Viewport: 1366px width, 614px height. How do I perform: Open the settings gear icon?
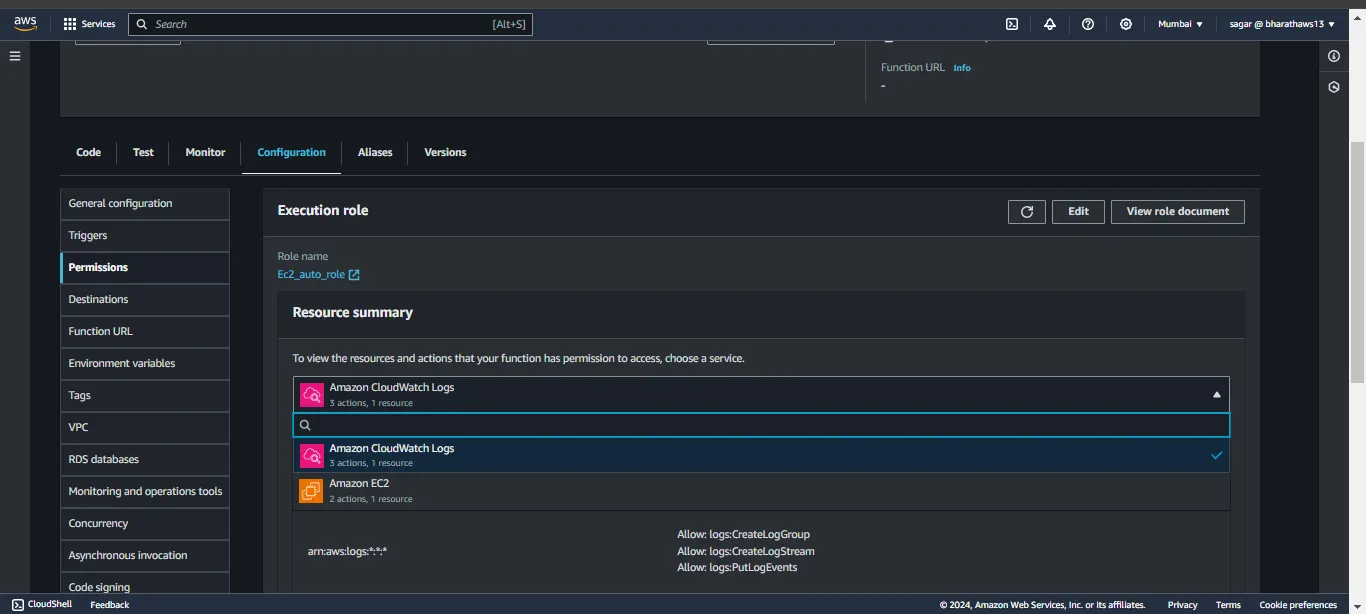[x=1126, y=24]
